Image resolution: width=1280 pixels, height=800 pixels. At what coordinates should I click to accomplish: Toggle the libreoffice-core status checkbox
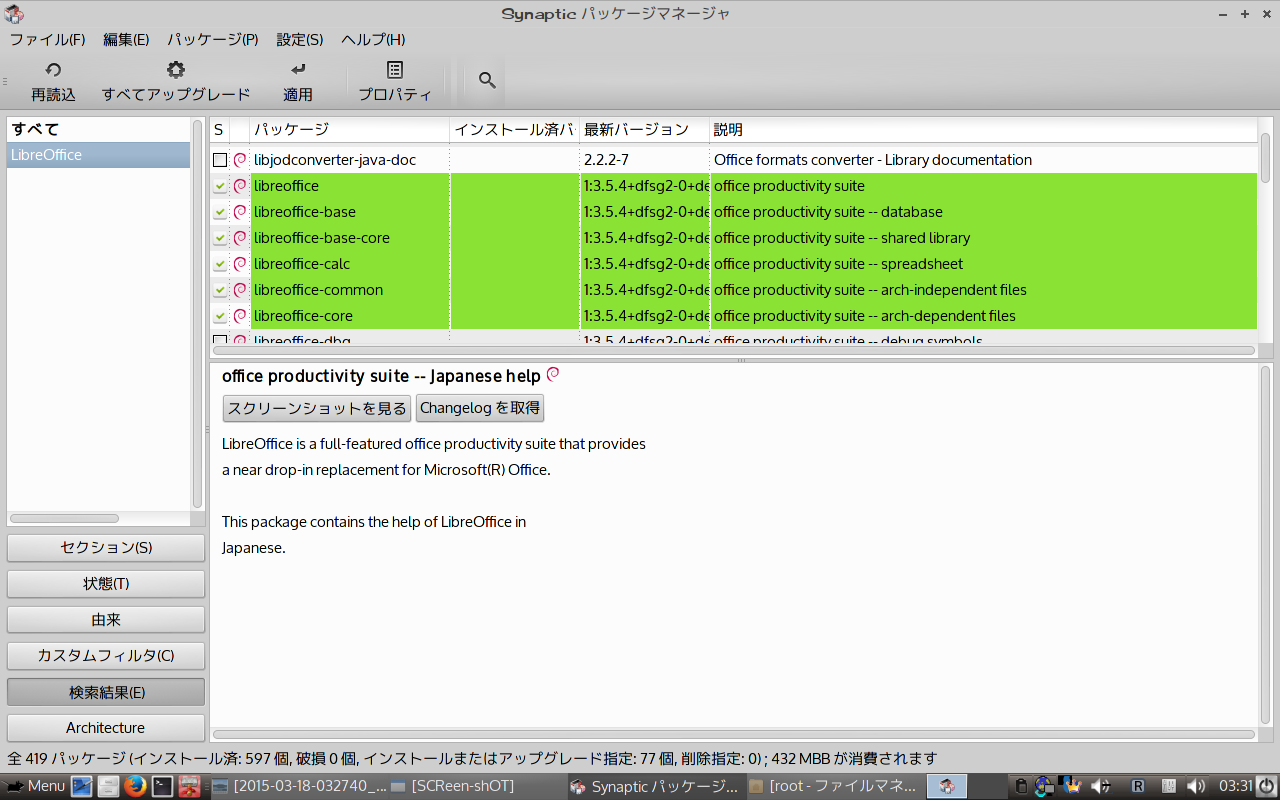click(220, 316)
